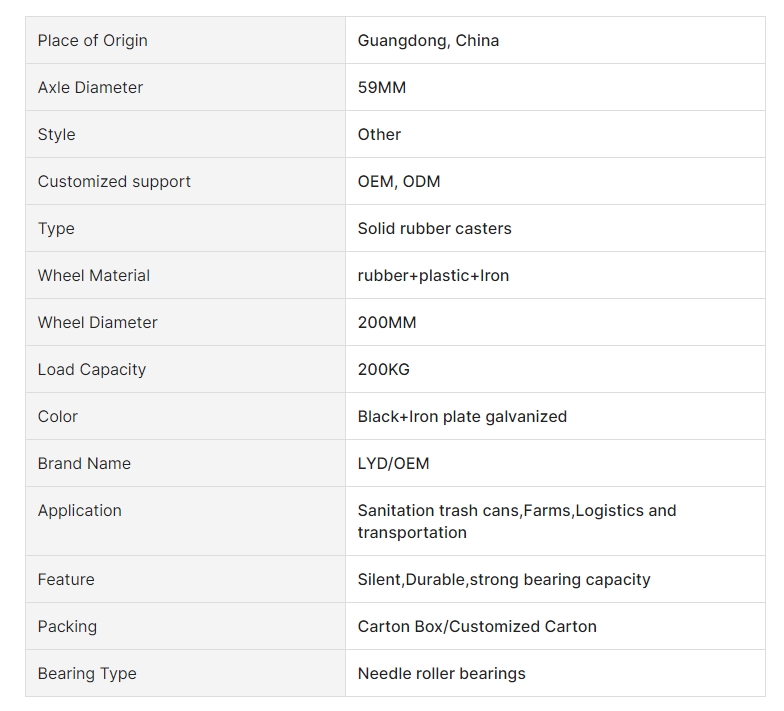
Task: Select Sanitation trash cans application text
Action: (x=517, y=522)
